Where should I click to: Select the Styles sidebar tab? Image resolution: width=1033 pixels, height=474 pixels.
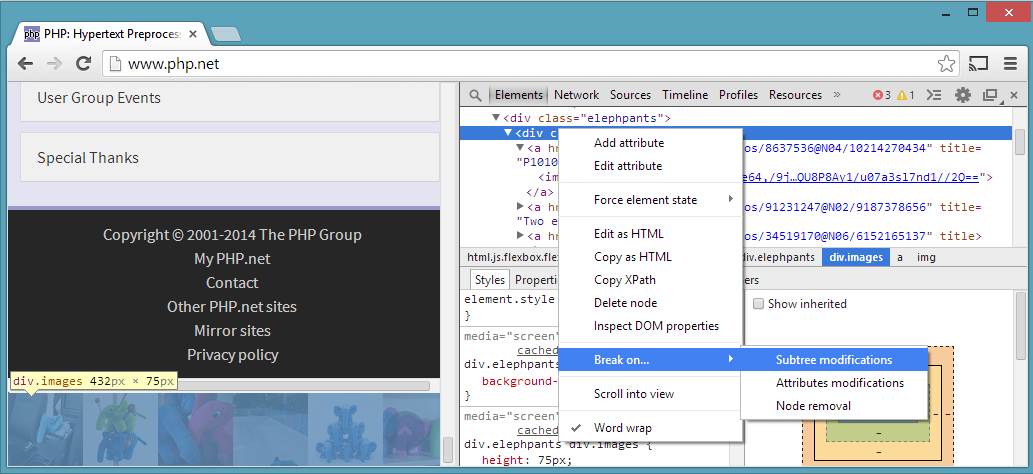pos(489,280)
